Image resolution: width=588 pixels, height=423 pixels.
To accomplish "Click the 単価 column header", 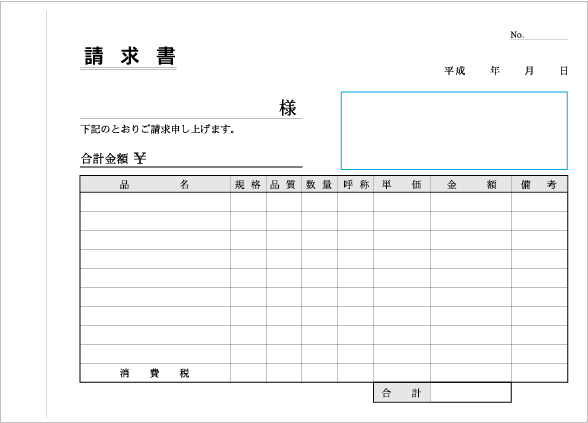I will pyautogui.click(x=402, y=184).
